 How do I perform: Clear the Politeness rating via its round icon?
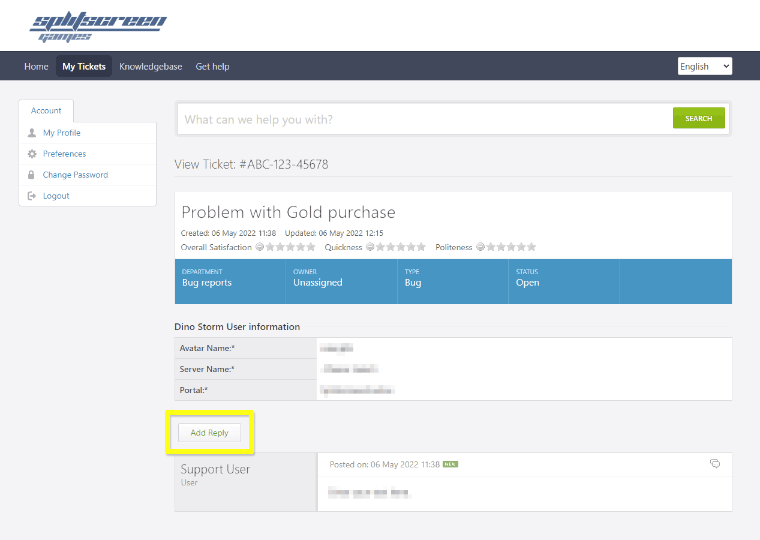(x=480, y=247)
